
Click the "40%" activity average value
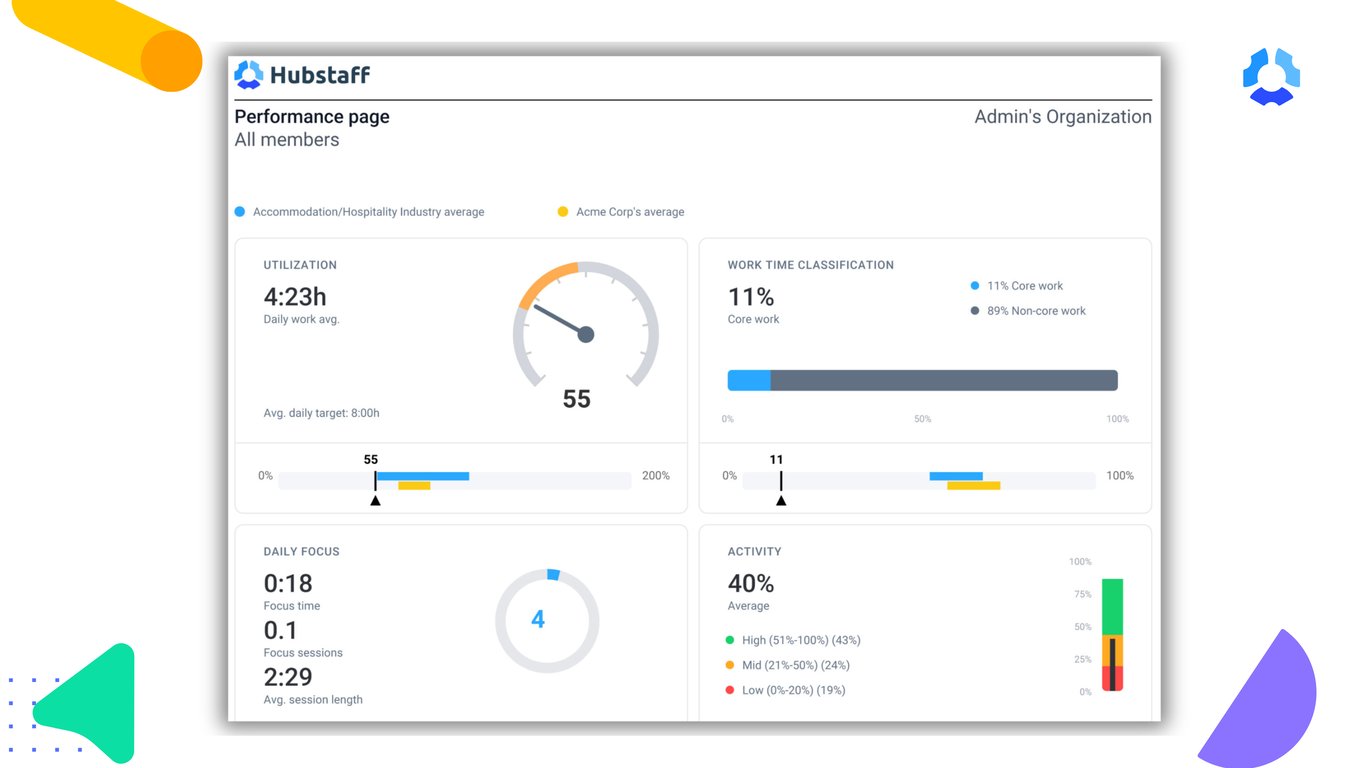click(x=751, y=583)
